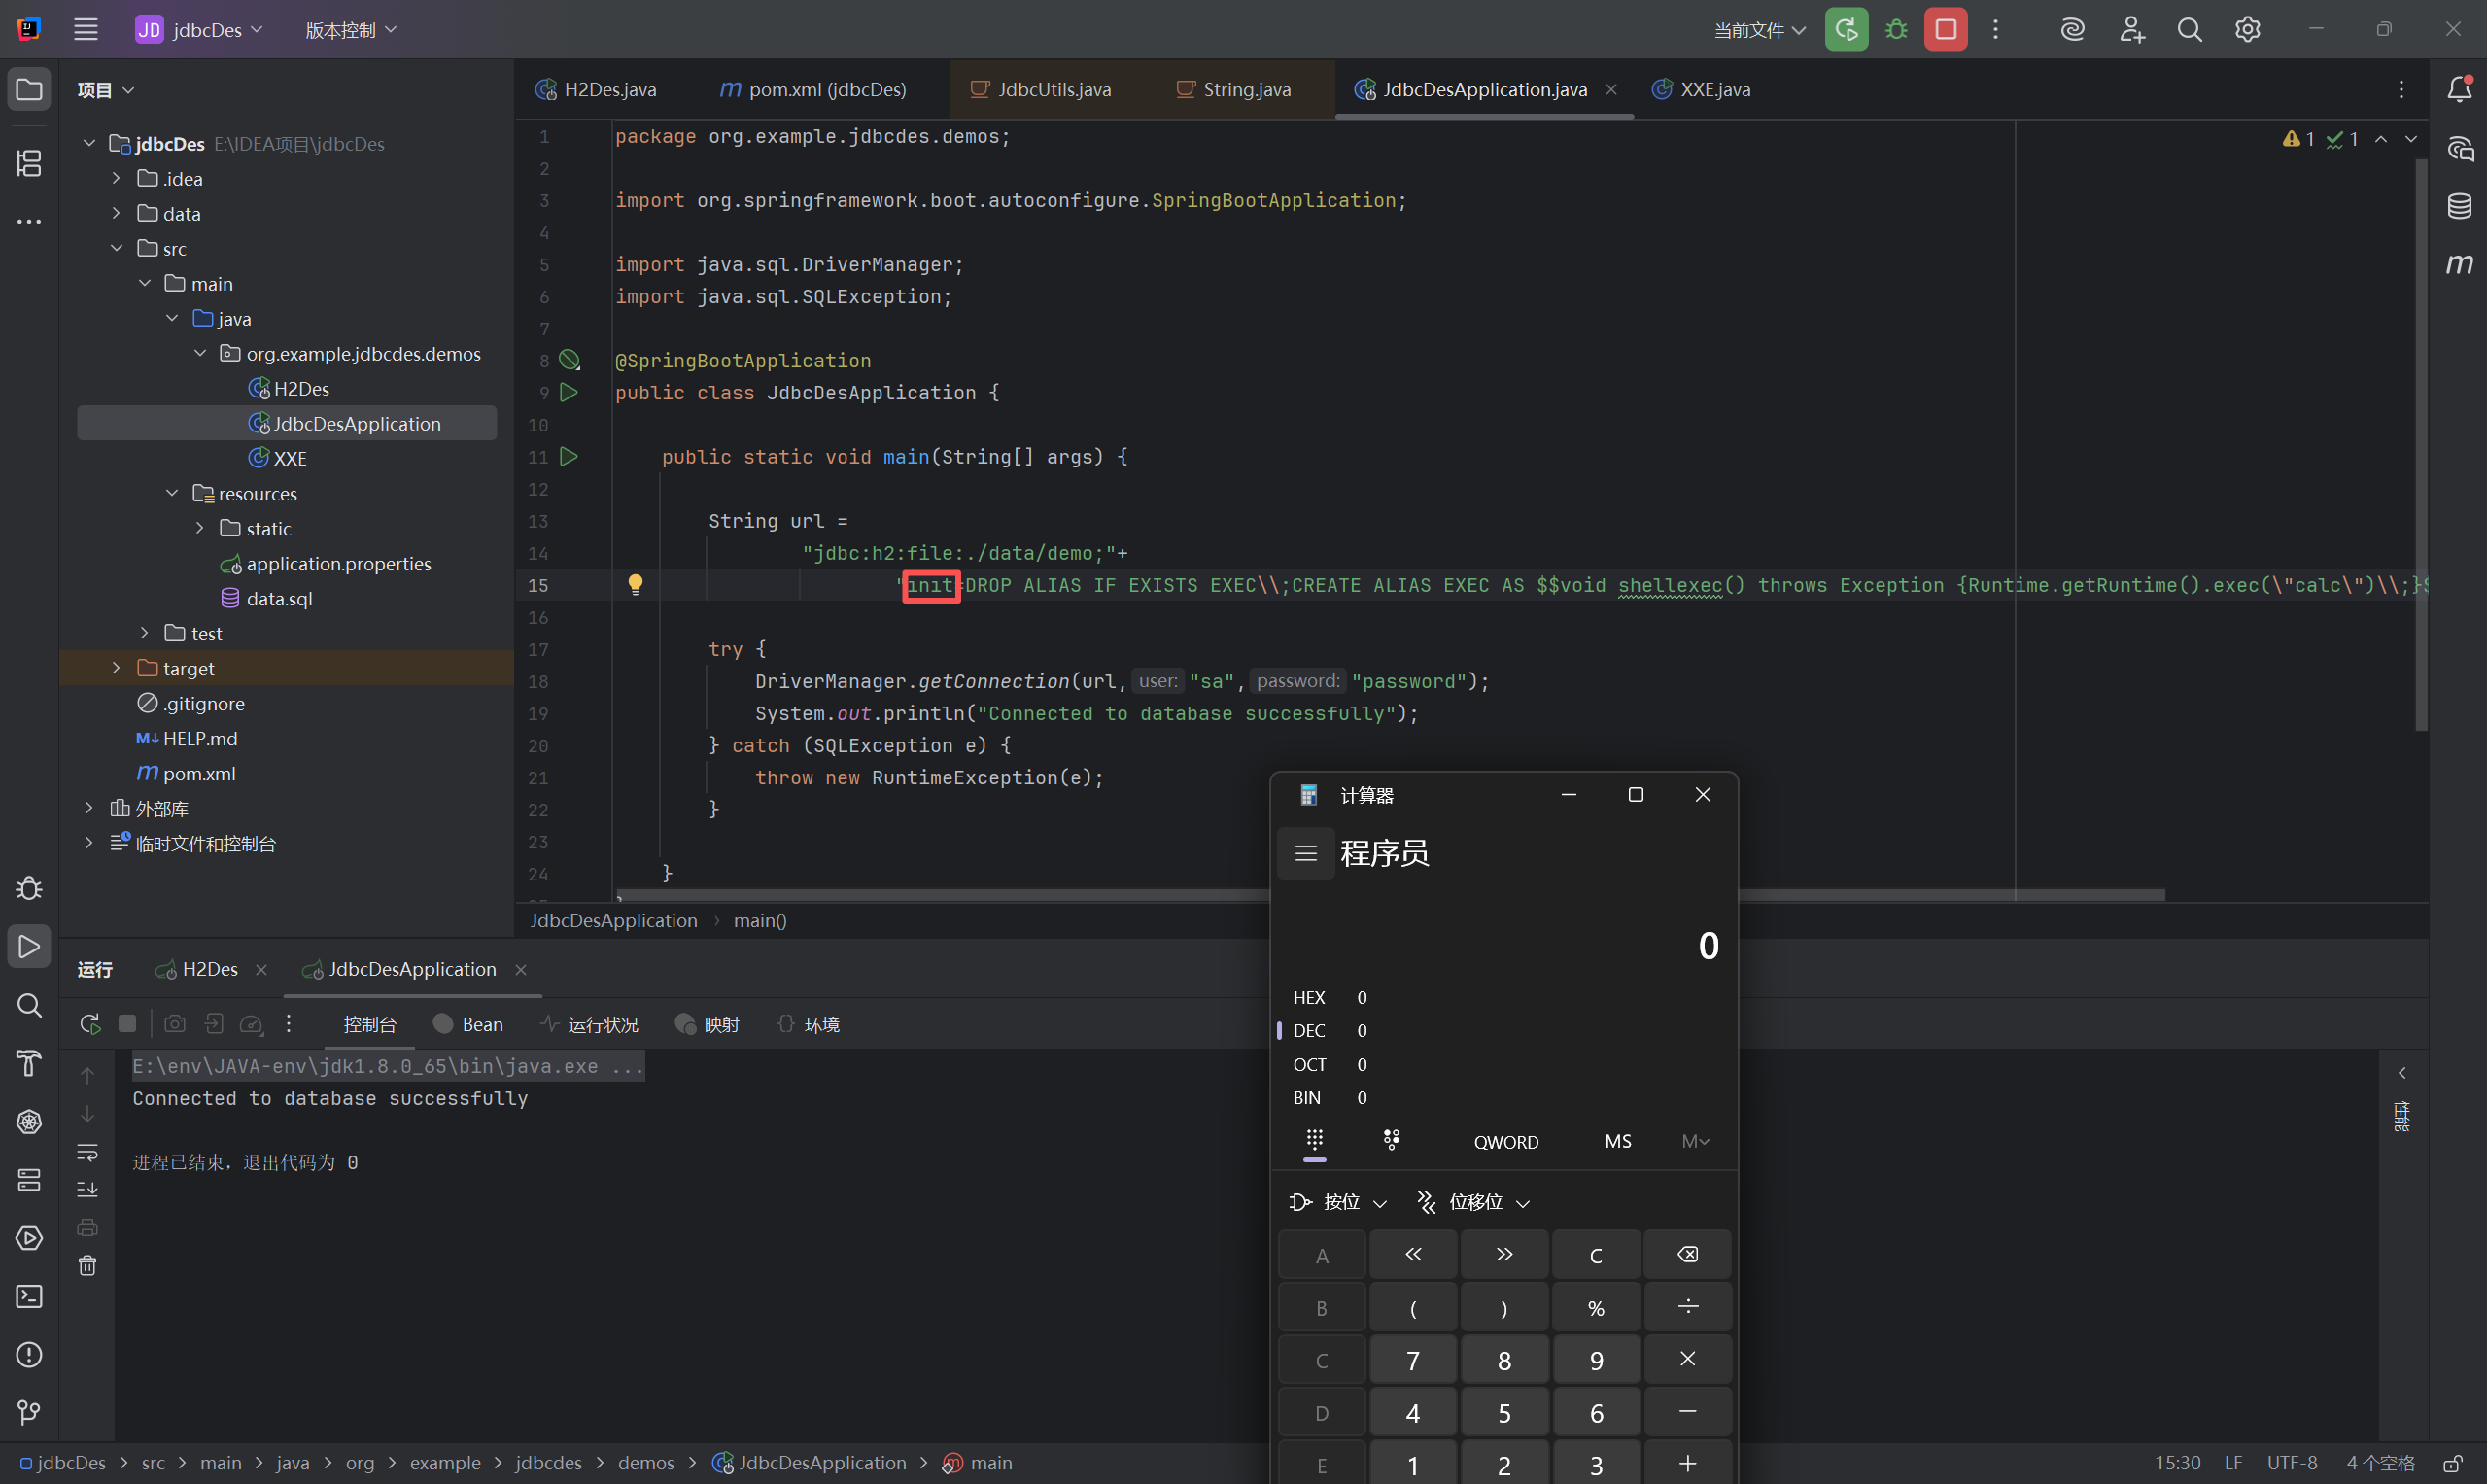Click the lightbulb quick-fix icon on line 15
Screen dimensions: 2487x1484
[635, 584]
